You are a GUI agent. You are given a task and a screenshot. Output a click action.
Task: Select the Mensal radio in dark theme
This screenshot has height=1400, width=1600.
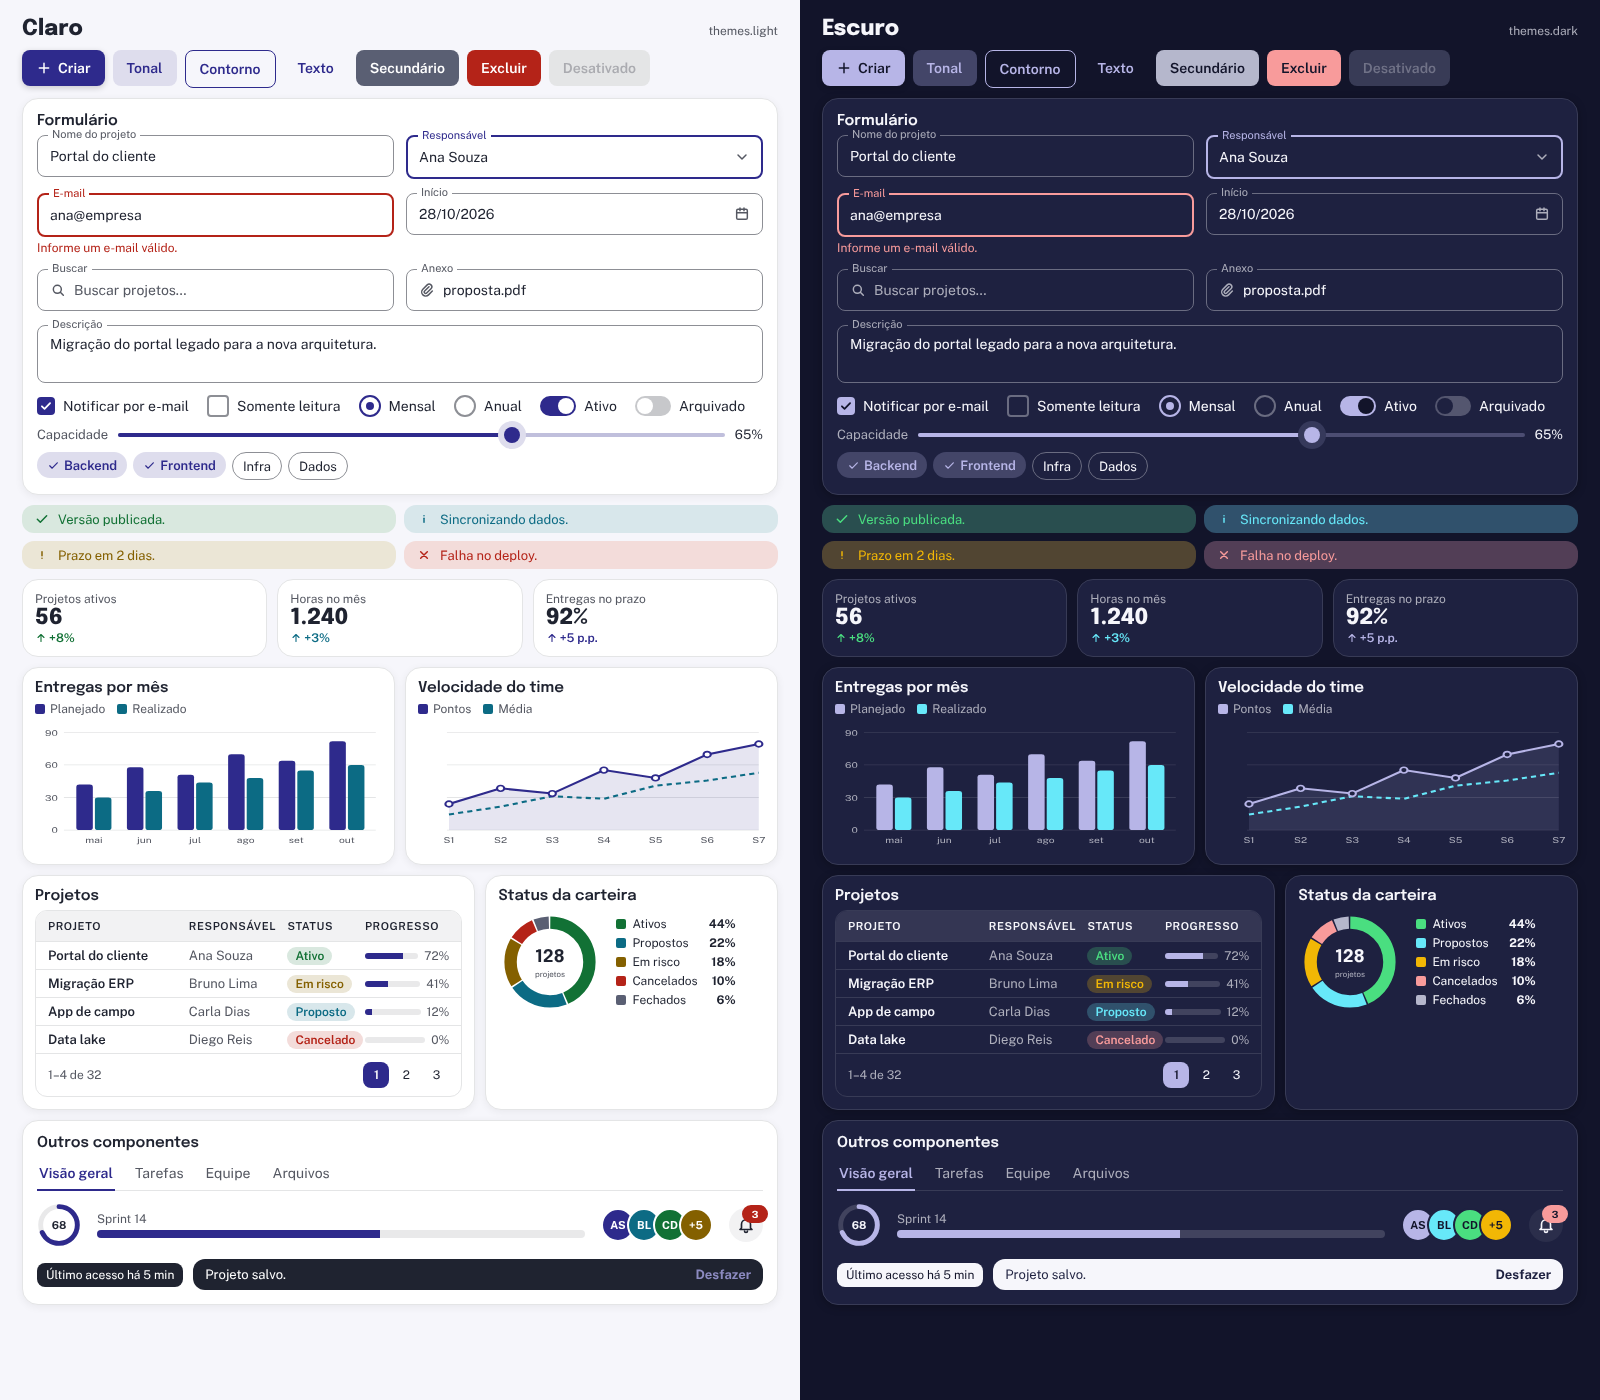1170,406
